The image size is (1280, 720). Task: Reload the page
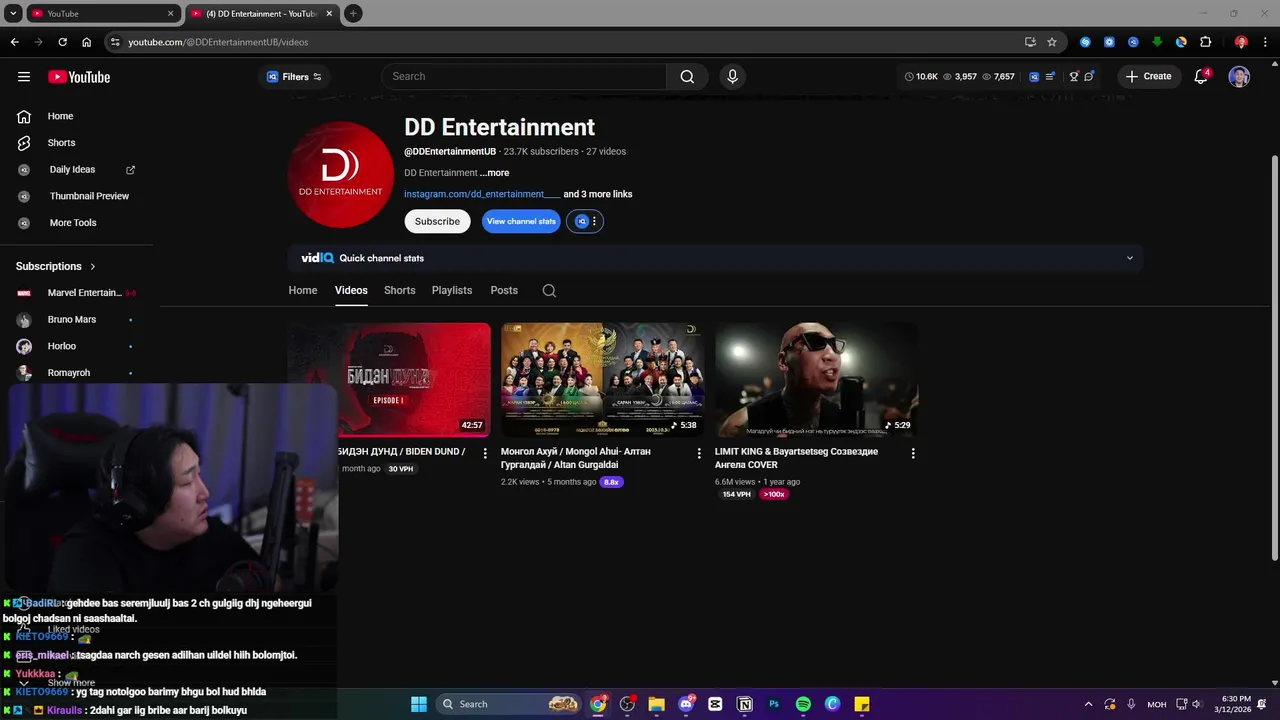point(62,42)
